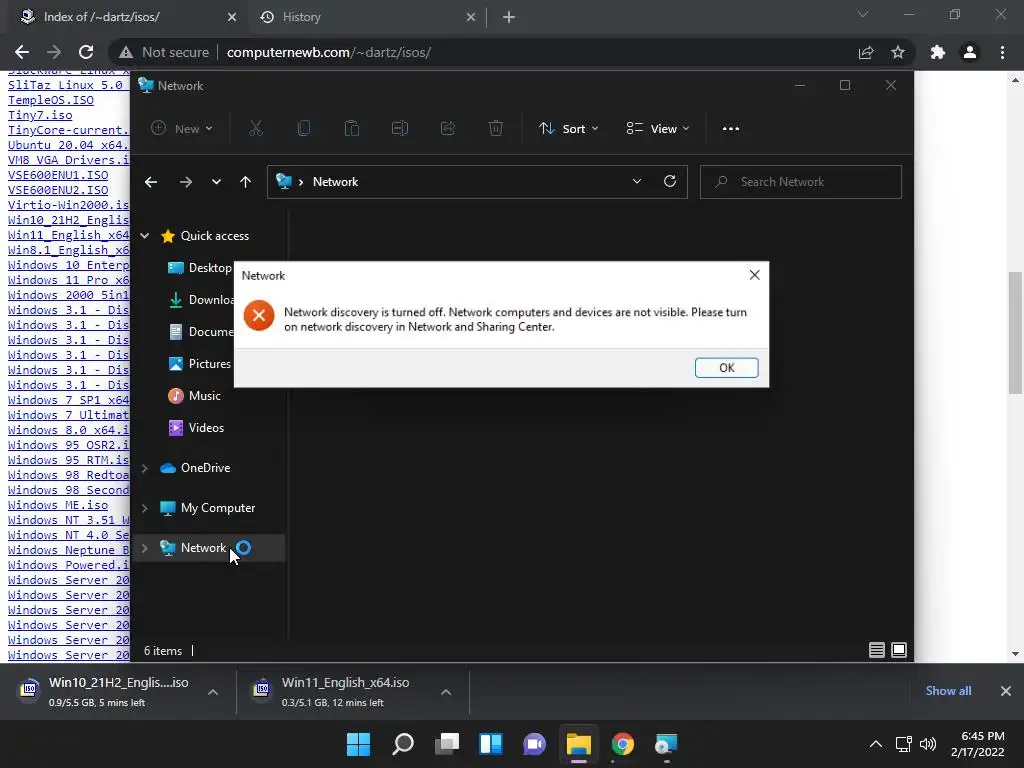Refresh the Network folder
The image size is (1024, 768).
(670, 182)
